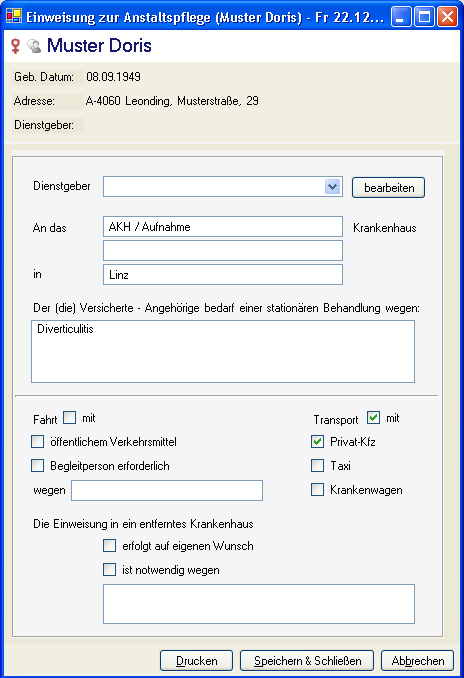Uncheck the Transport mit checkbox
Image resolution: width=464 pixels, height=678 pixels.
click(373, 418)
